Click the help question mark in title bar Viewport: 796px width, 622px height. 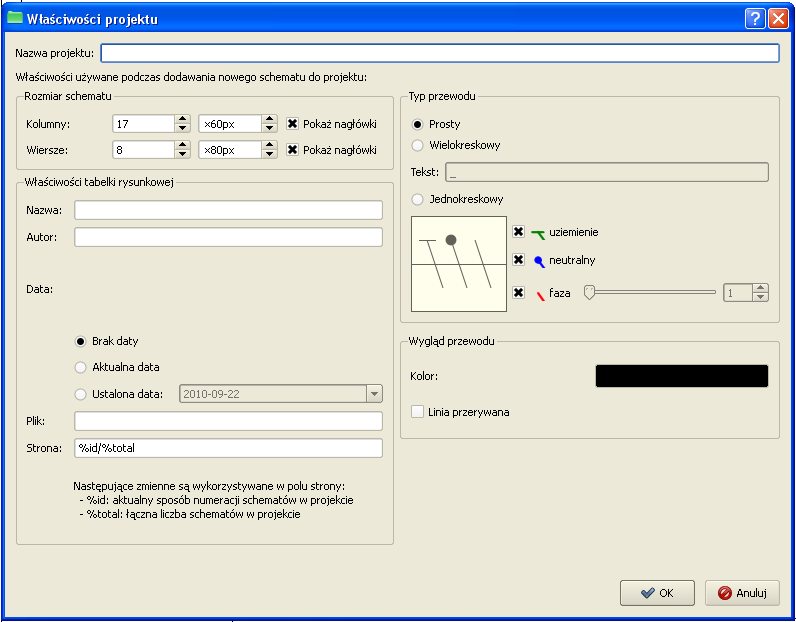click(x=755, y=19)
